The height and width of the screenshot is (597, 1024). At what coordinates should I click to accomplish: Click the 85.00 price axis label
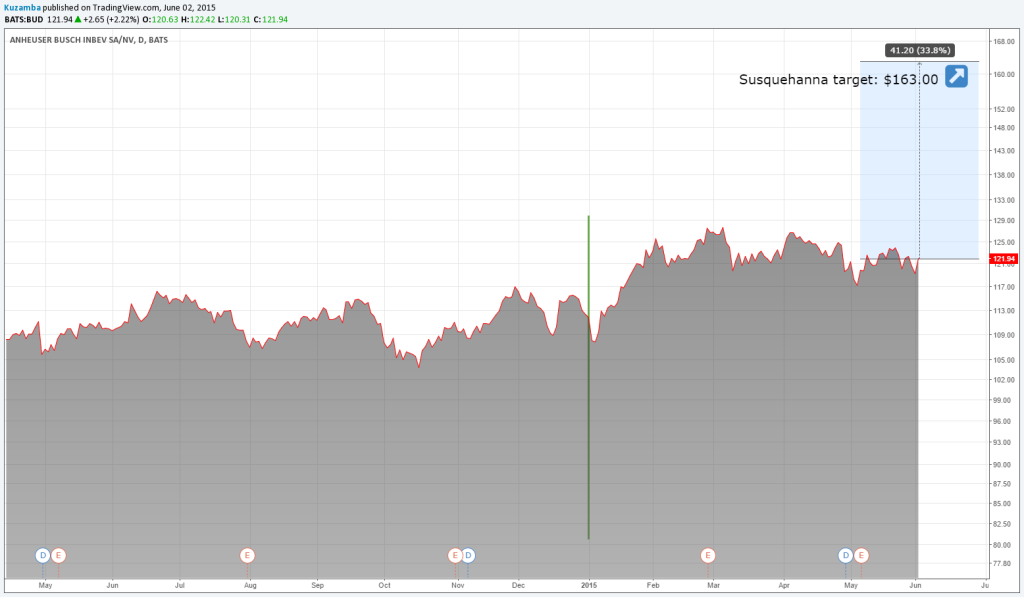[x=1004, y=504]
